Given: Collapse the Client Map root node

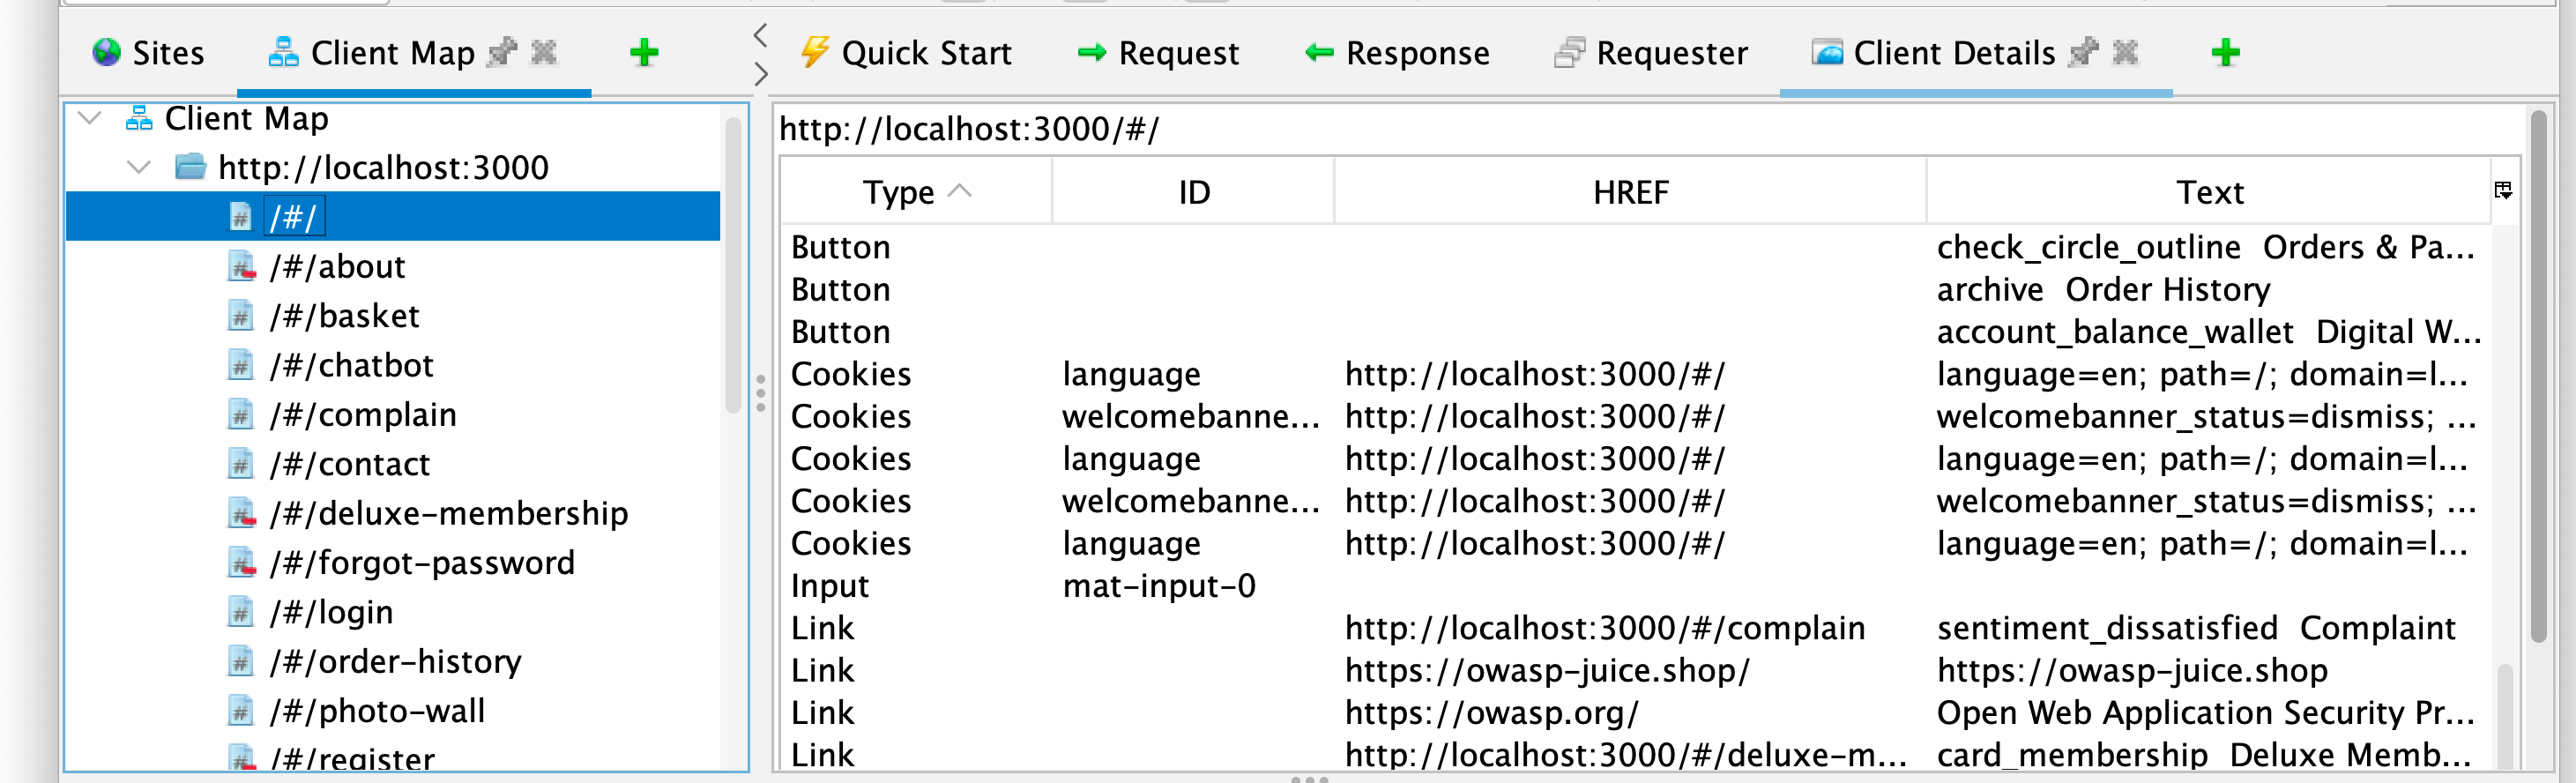Looking at the screenshot, I should click(90, 119).
